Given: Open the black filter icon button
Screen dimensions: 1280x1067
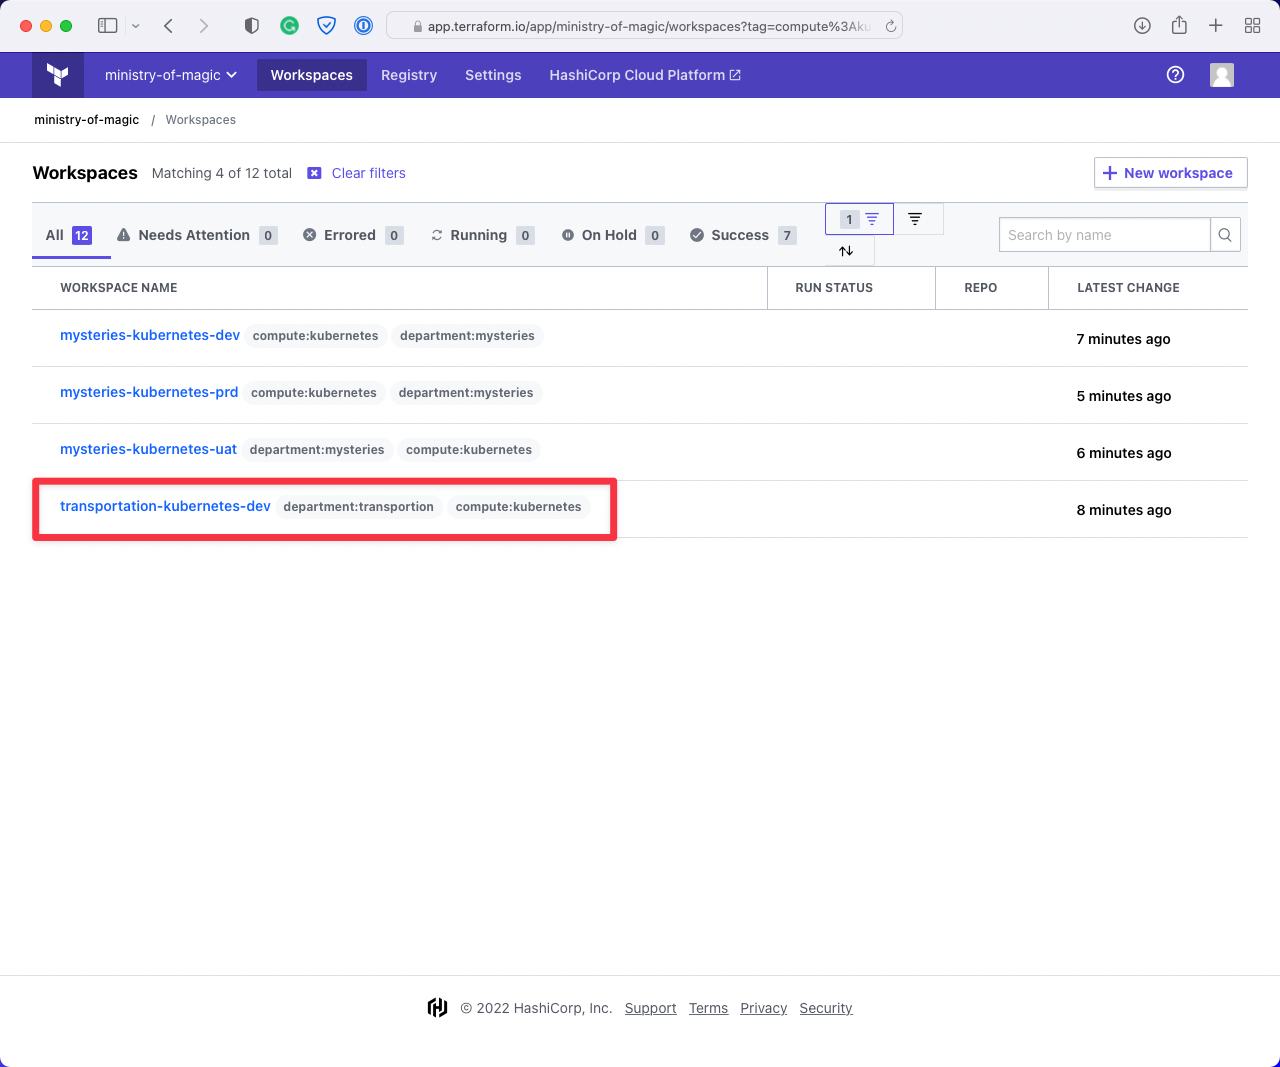Looking at the screenshot, I should click(915, 218).
